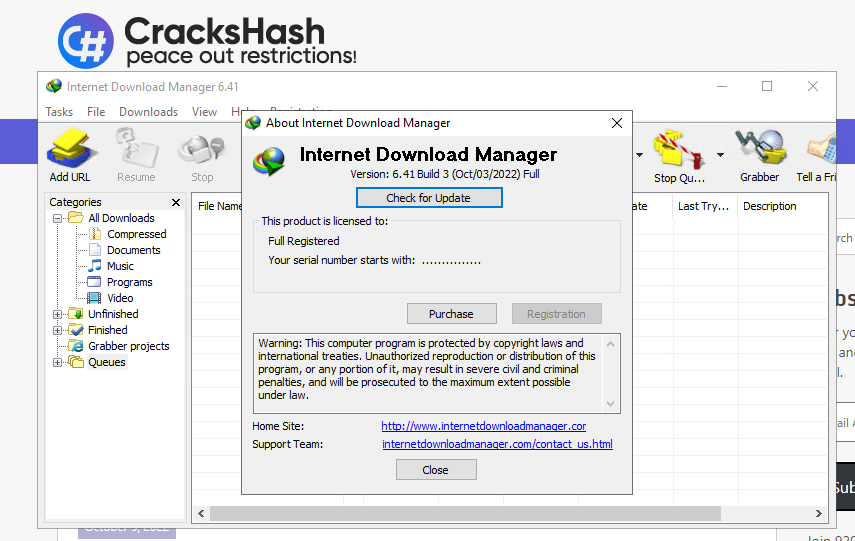Select the Documents category

click(134, 250)
